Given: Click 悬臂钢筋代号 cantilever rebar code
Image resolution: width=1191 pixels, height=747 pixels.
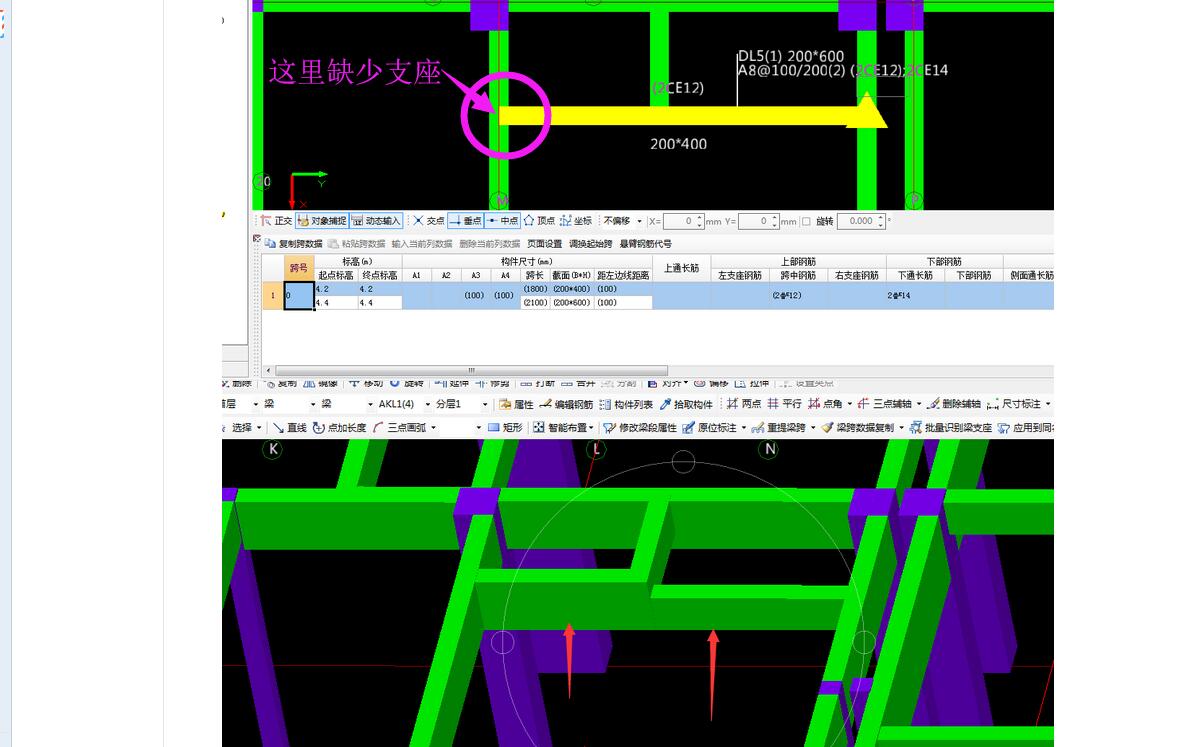Looking at the screenshot, I should point(646,244).
